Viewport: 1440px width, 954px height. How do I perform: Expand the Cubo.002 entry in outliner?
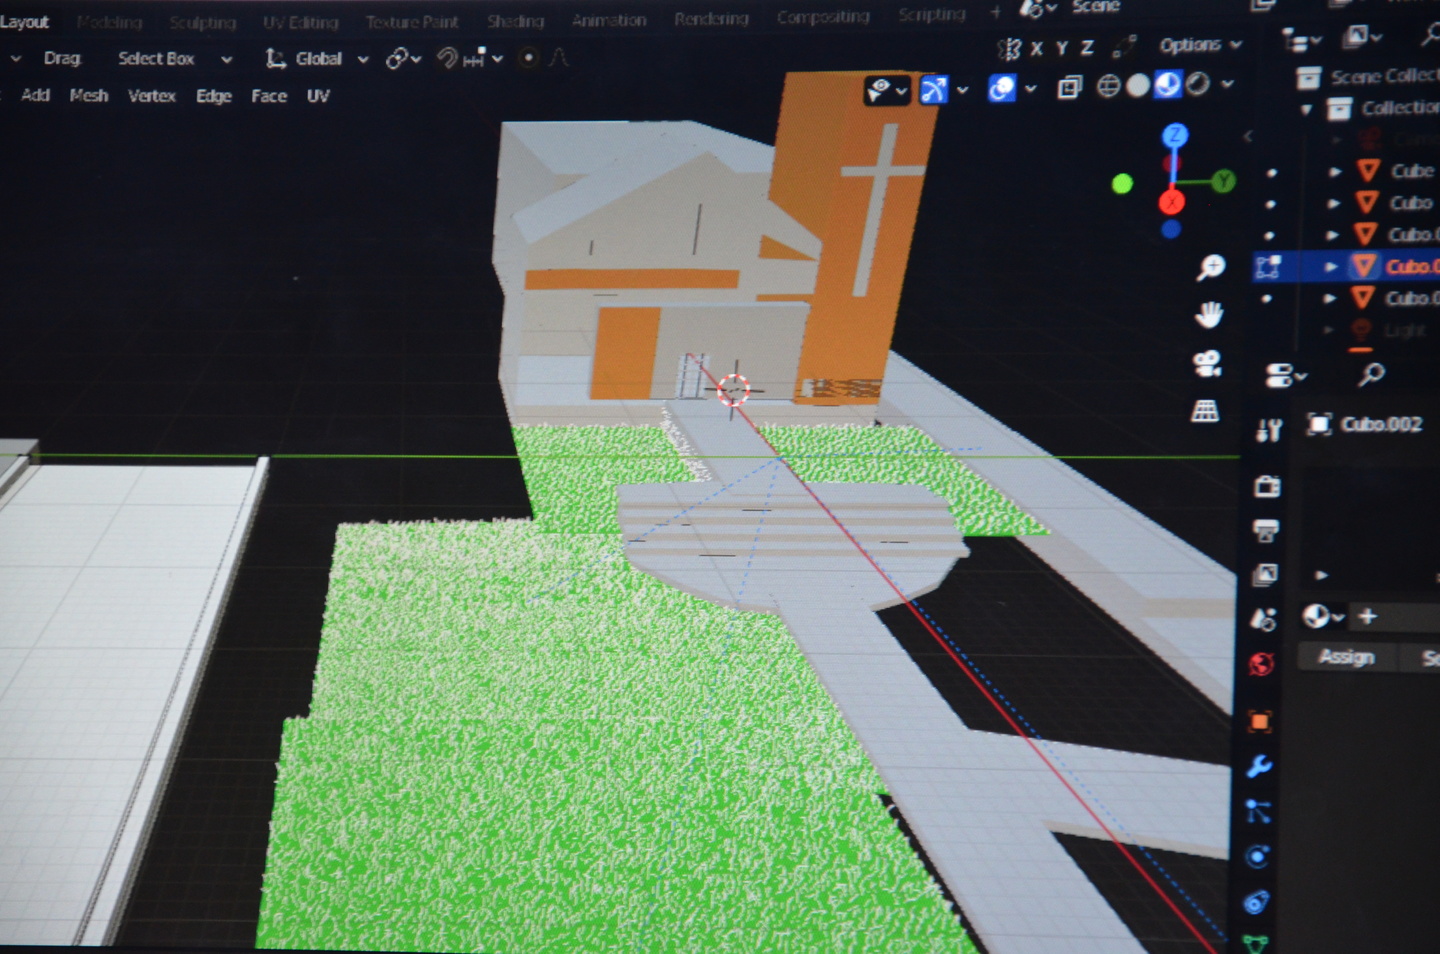point(1330,267)
